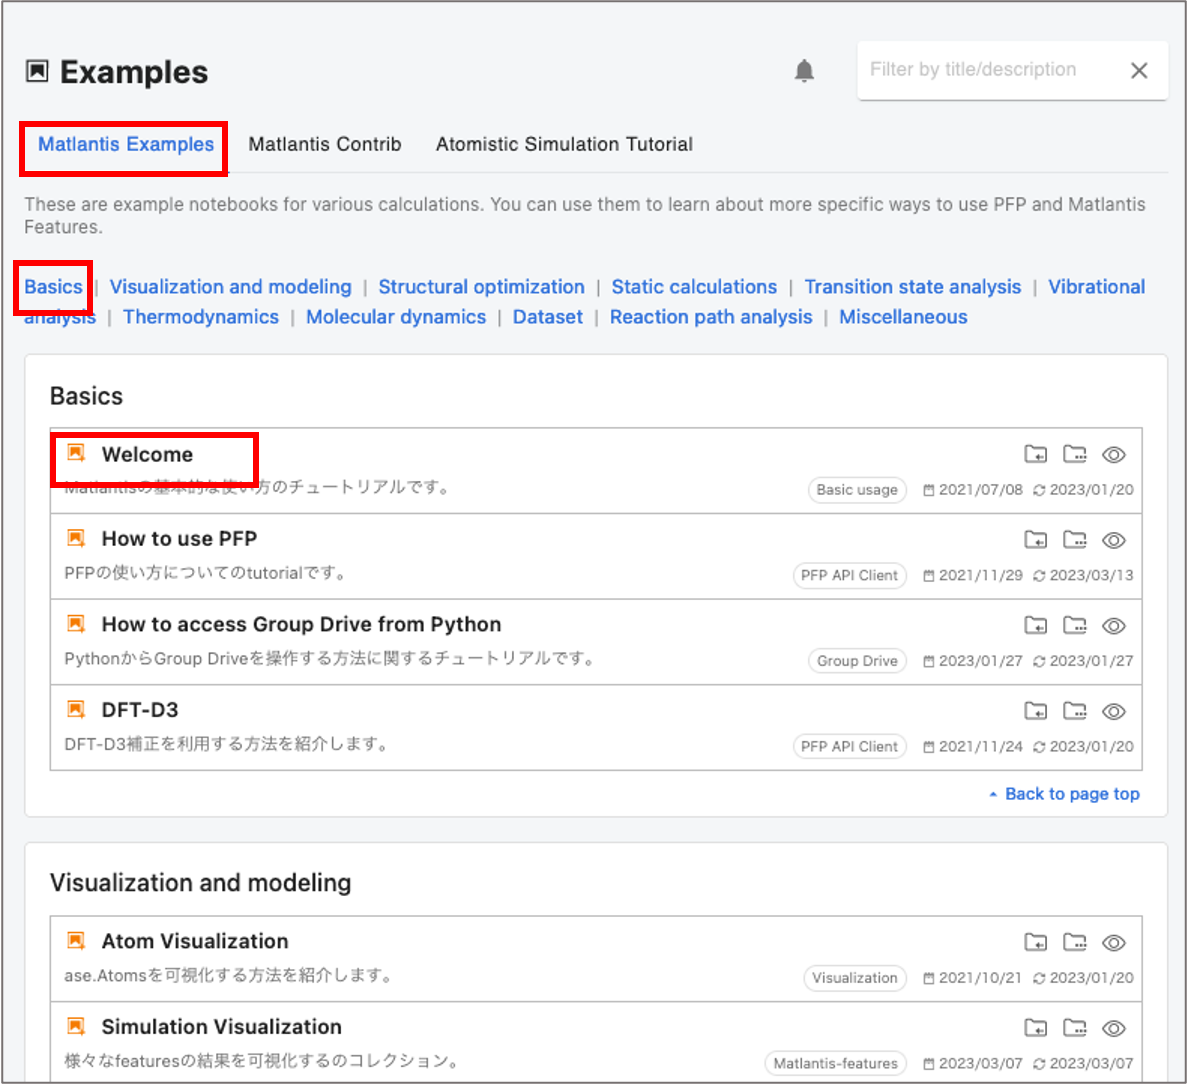Switch to the Matlantis Contrib tab
This screenshot has height=1084, width=1188.
(324, 144)
